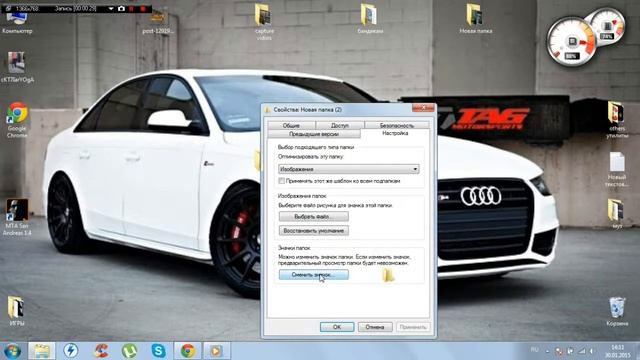Open the Windows Start menu orb
This screenshot has height=360, width=640.
pos(12,351)
